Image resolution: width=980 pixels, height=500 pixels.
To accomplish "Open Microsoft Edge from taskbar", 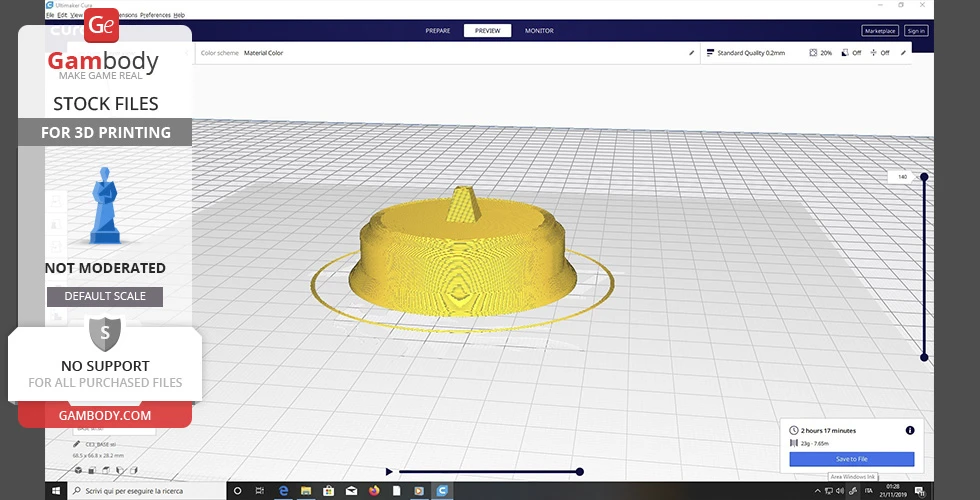I will point(282,491).
